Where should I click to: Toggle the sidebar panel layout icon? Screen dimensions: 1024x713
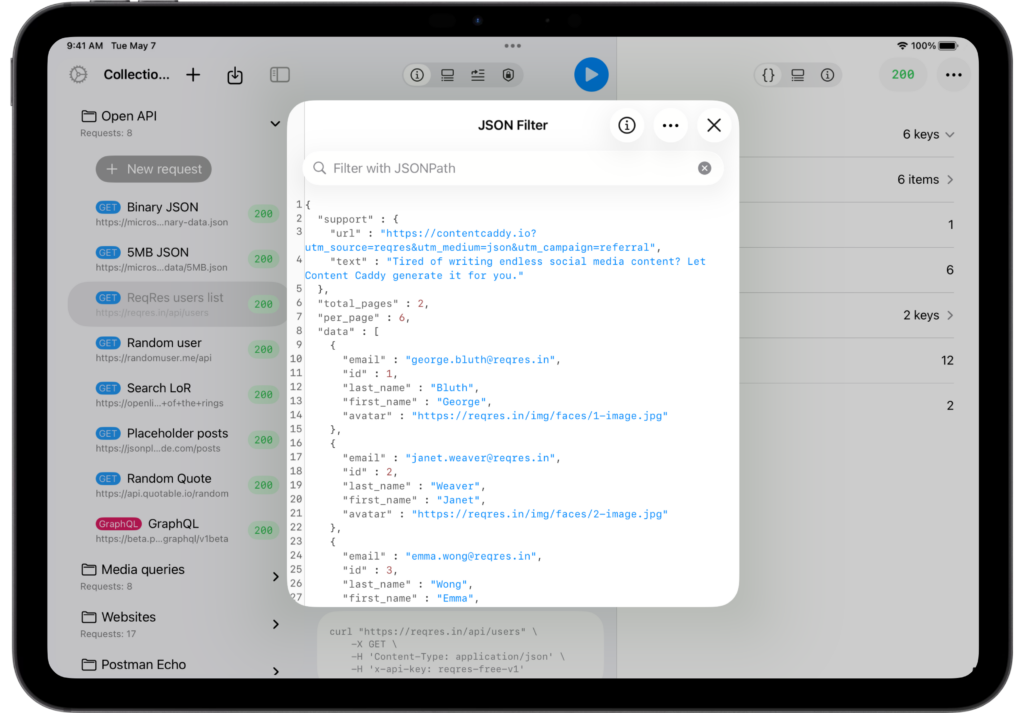tap(280, 75)
